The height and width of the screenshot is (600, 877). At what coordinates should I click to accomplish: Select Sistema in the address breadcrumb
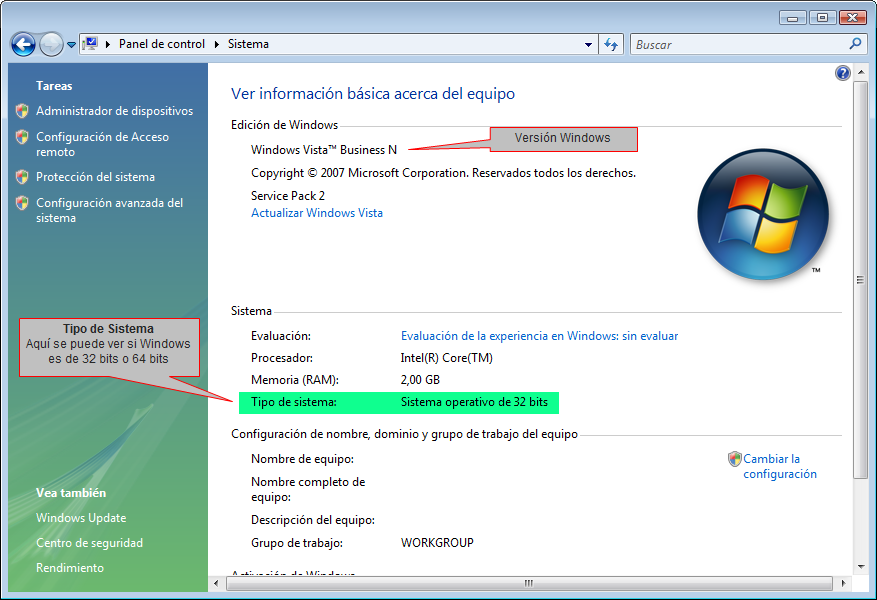coord(248,44)
